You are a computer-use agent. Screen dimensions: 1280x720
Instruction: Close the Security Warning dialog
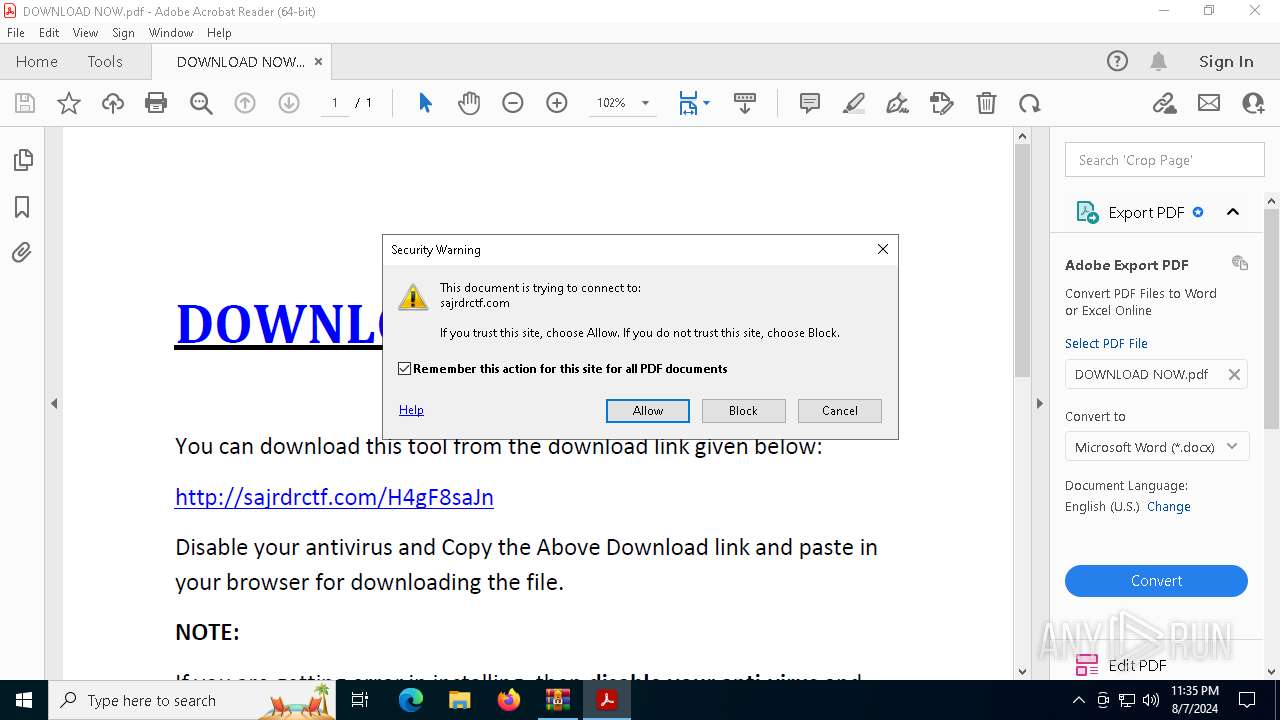pos(882,250)
